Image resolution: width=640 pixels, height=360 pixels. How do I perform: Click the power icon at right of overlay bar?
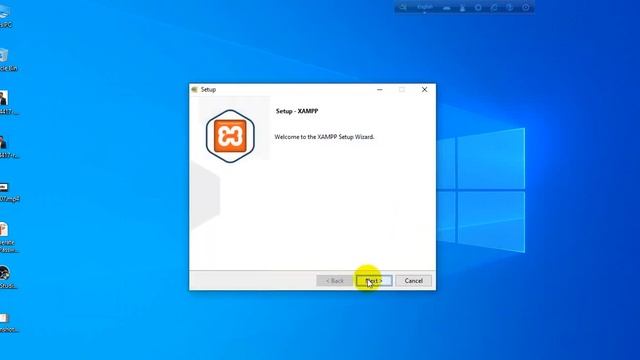pos(526,7)
